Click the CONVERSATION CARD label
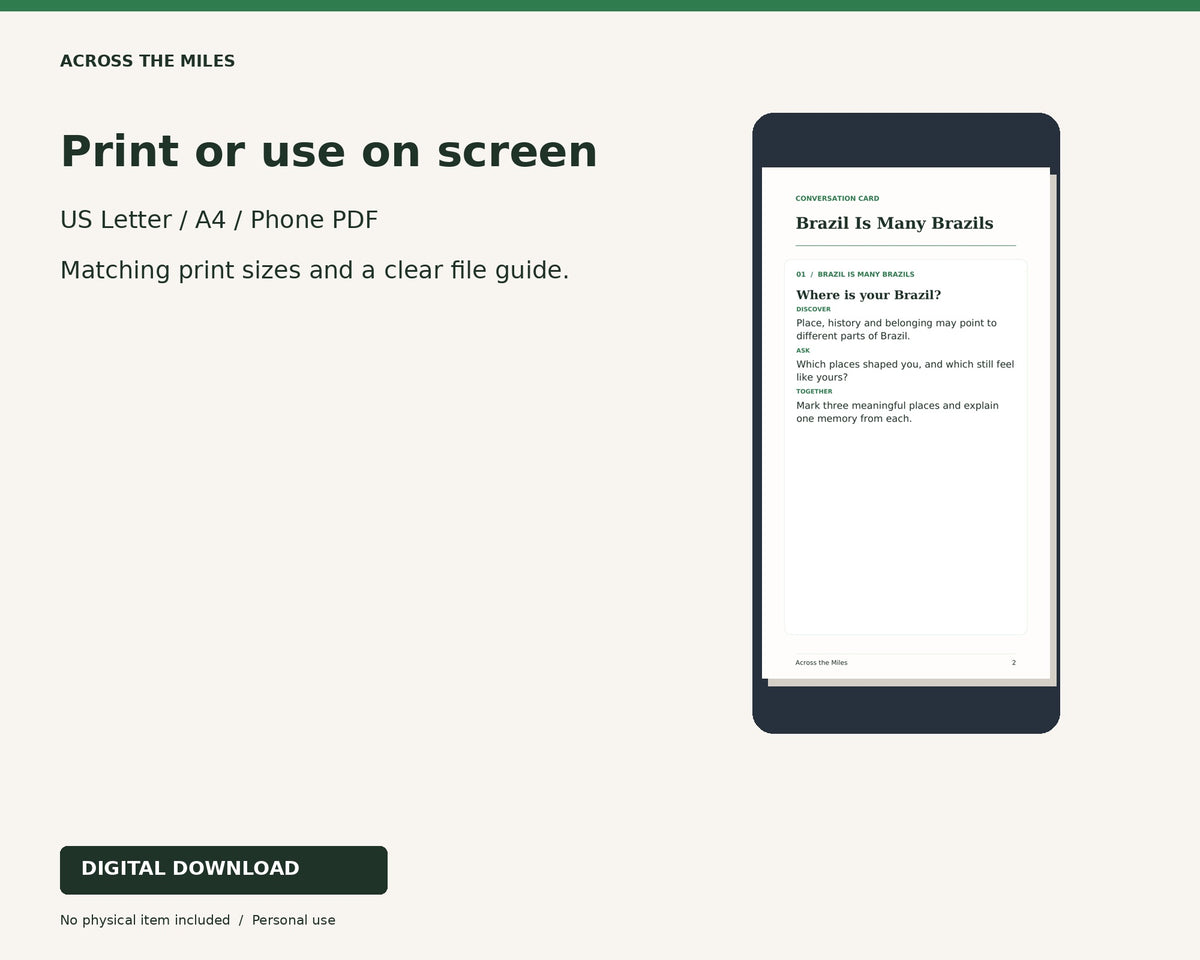 pyautogui.click(x=837, y=199)
